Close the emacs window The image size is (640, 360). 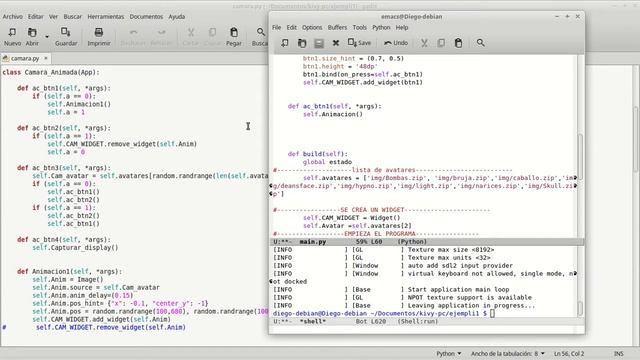click(x=578, y=16)
